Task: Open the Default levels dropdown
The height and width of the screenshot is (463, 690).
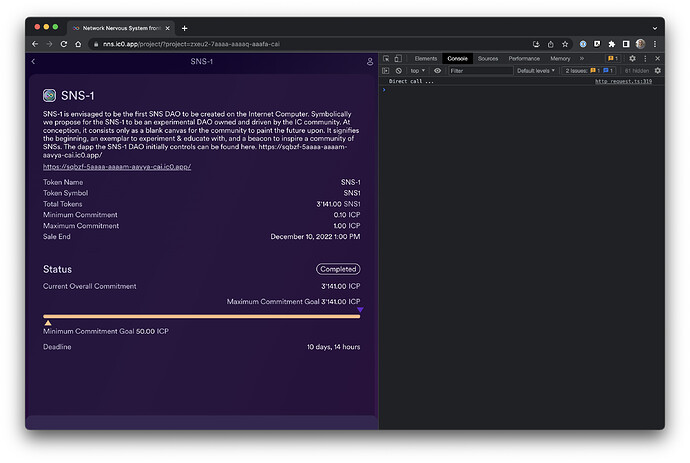Action: coord(536,70)
